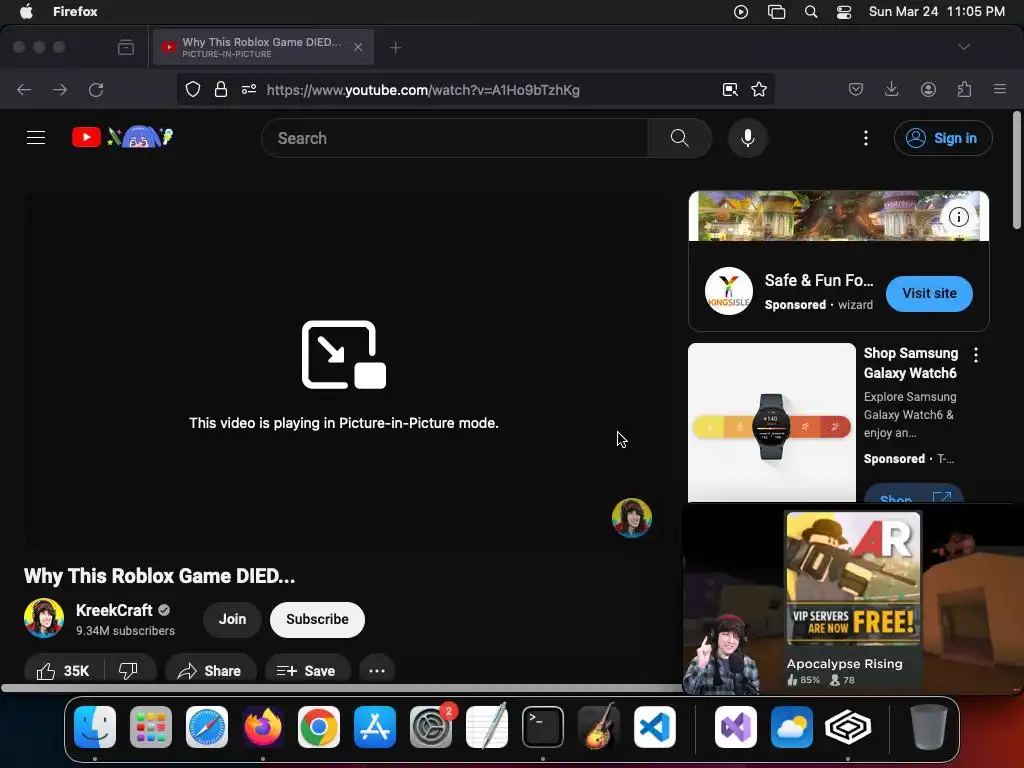
Task: Reload the current page
Action: click(x=96, y=89)
